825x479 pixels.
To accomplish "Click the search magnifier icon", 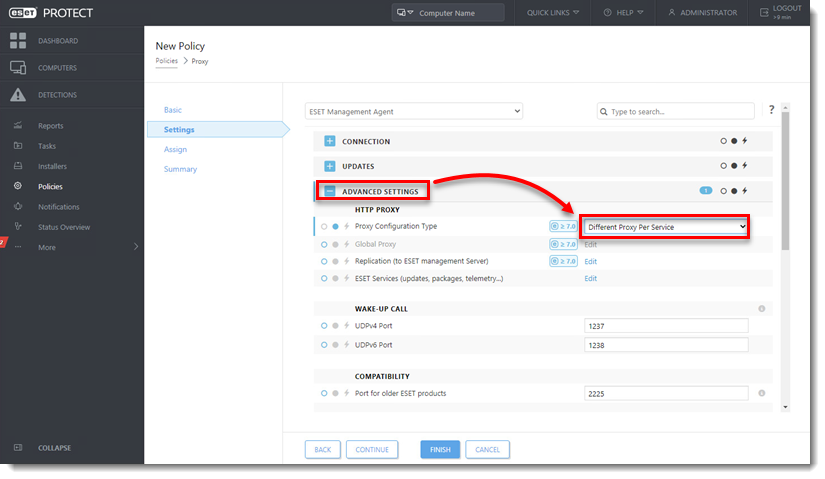I will 603,112.
